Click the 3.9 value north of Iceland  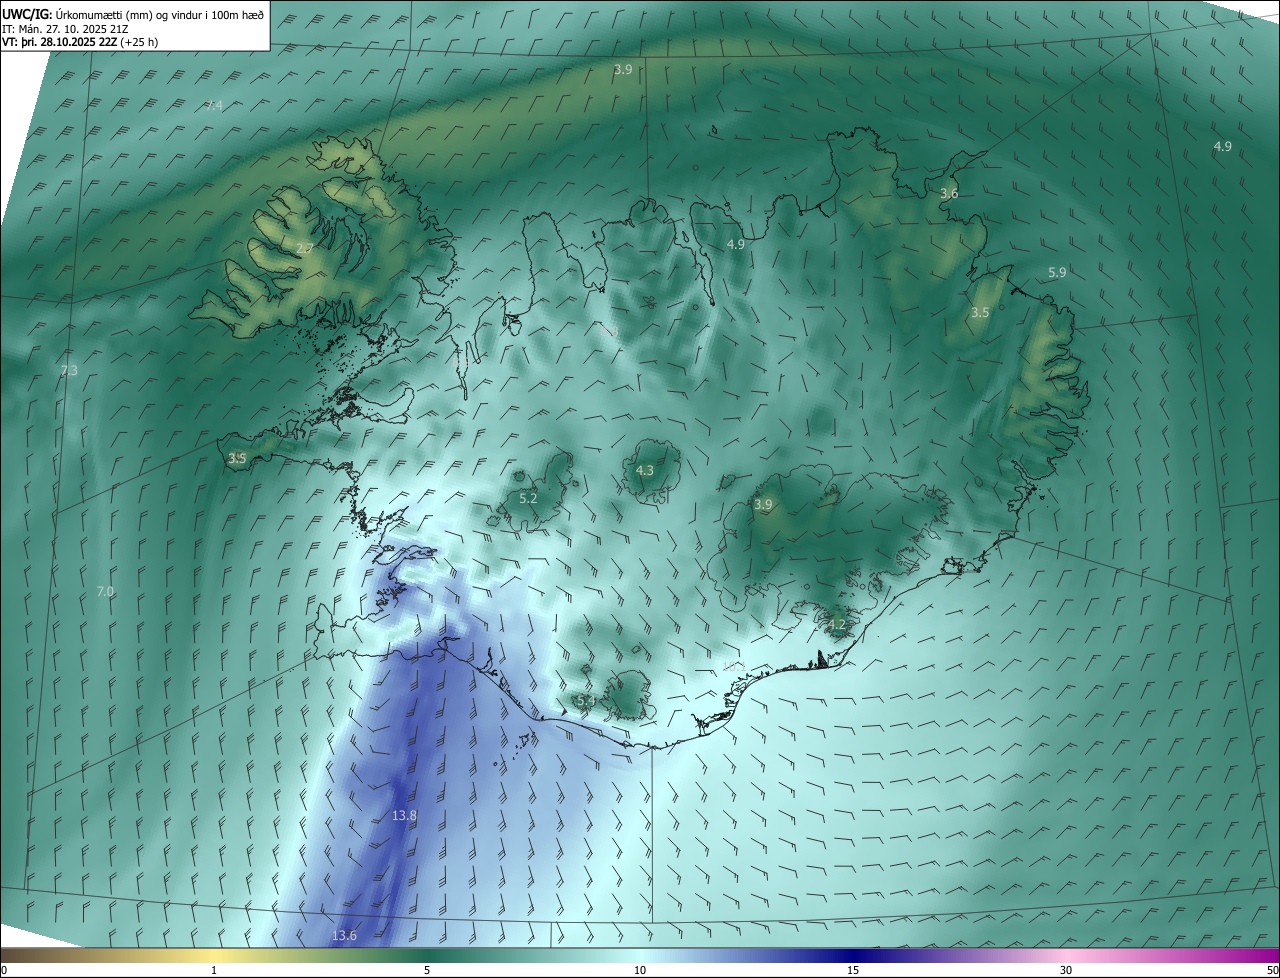(623, 69)
